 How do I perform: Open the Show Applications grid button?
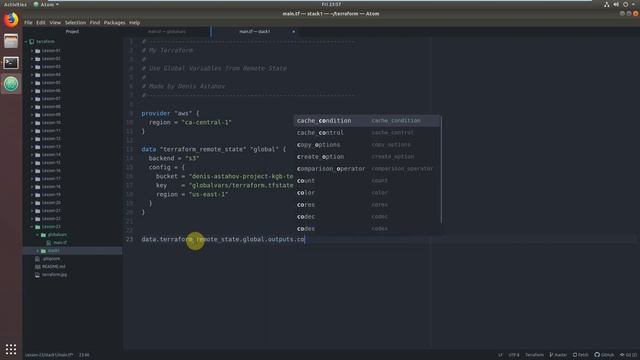11,349
